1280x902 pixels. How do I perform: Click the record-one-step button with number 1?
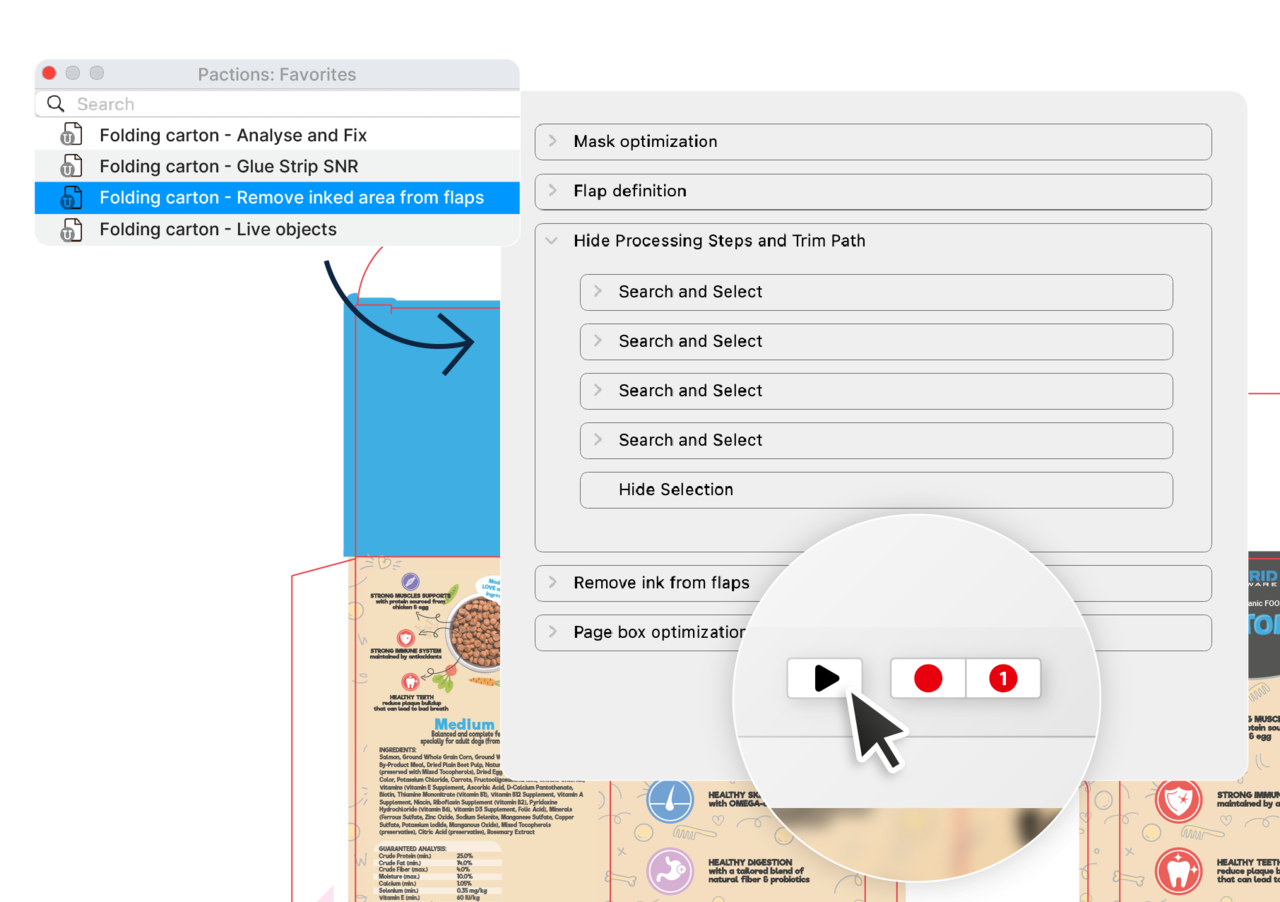click(x=1003, y=678)
